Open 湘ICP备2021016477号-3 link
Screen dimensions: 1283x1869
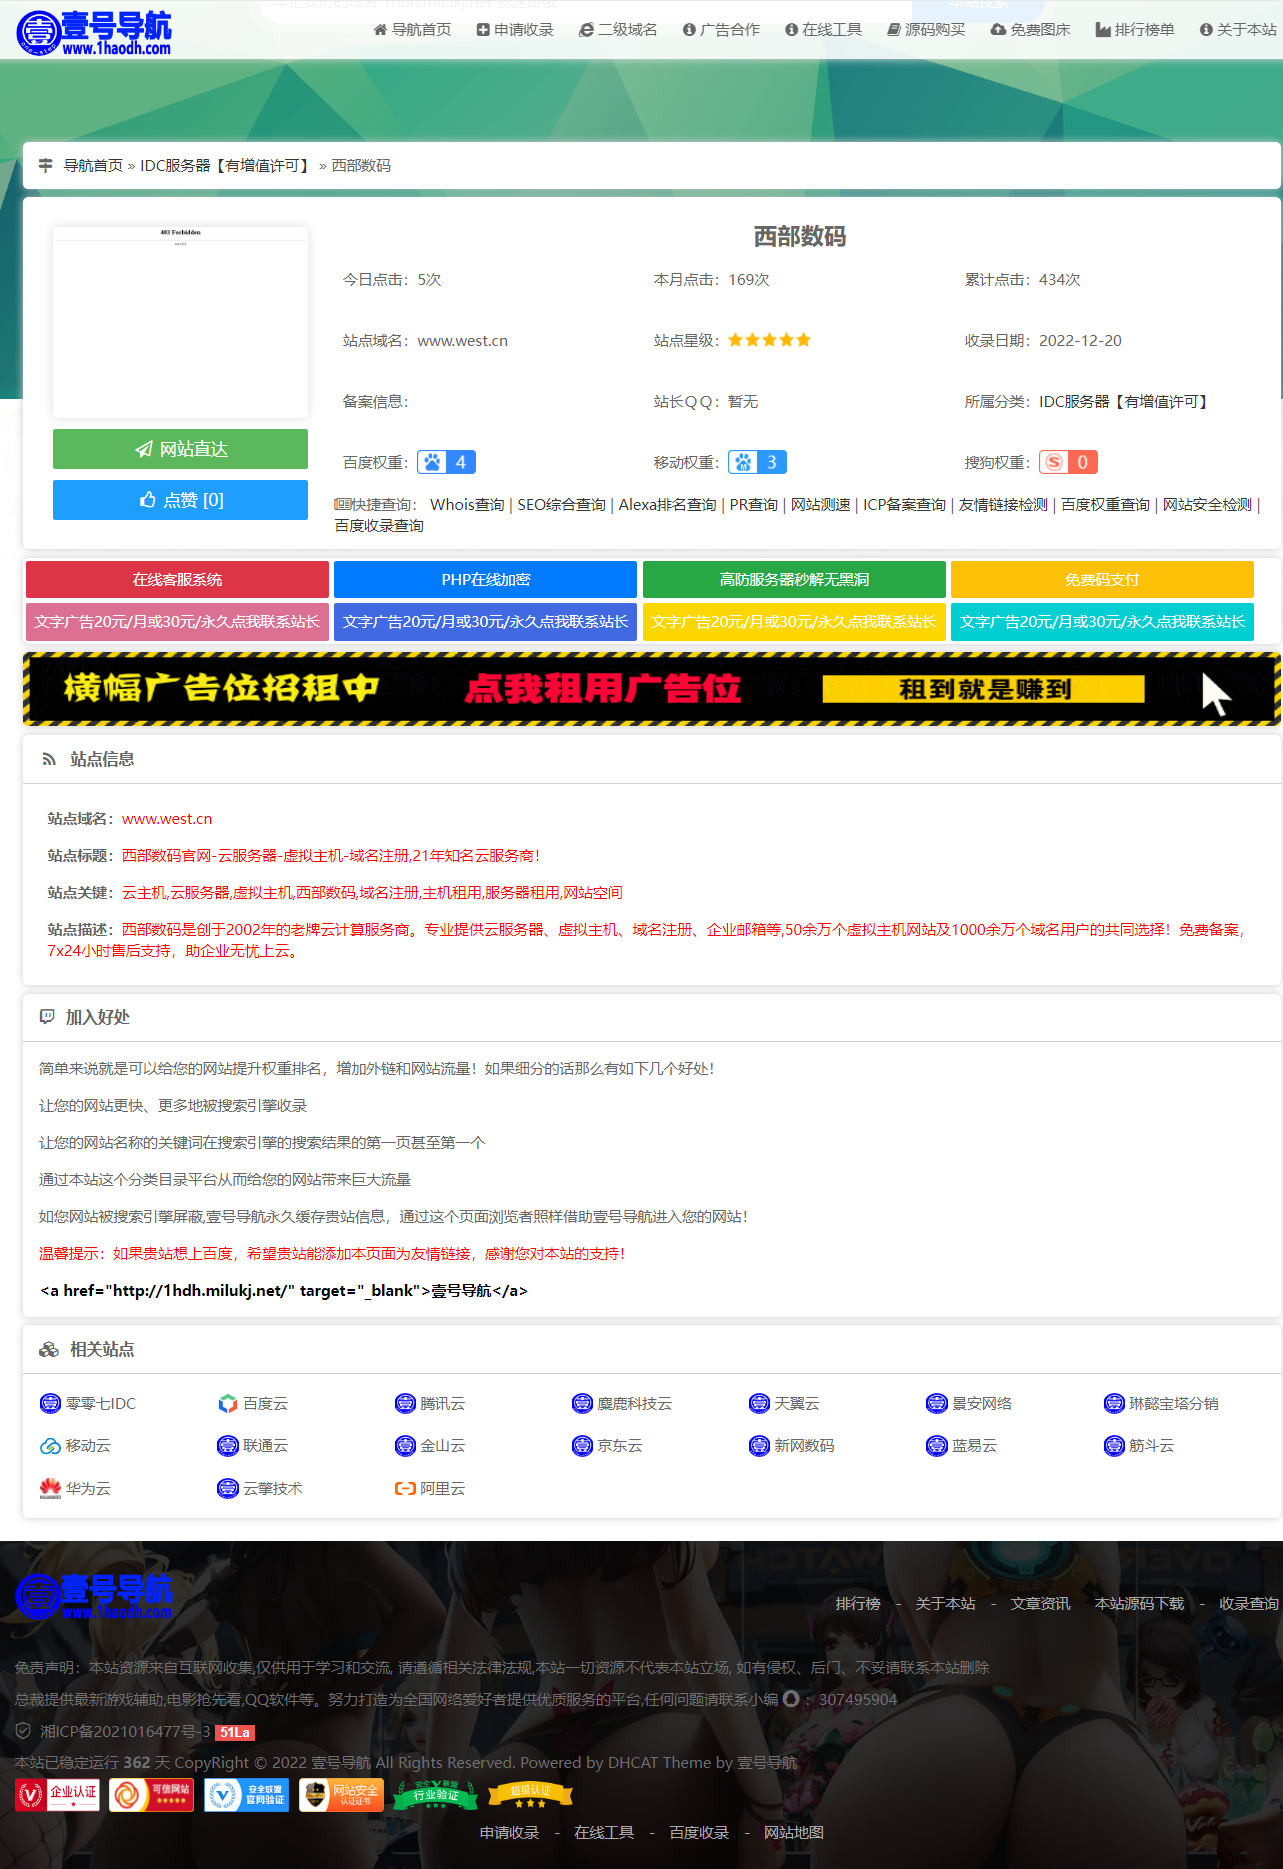(x=125, y=1732)
